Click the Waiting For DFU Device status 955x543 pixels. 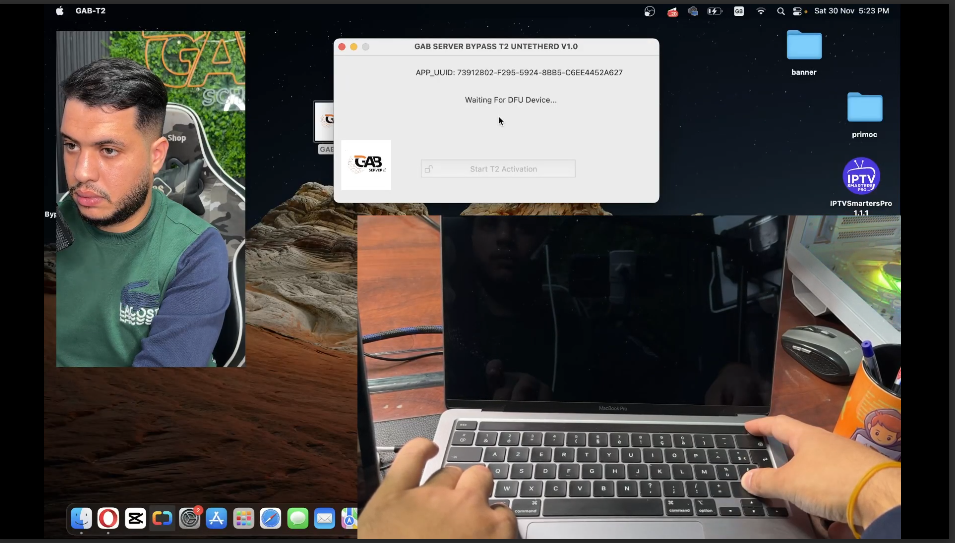510,100
